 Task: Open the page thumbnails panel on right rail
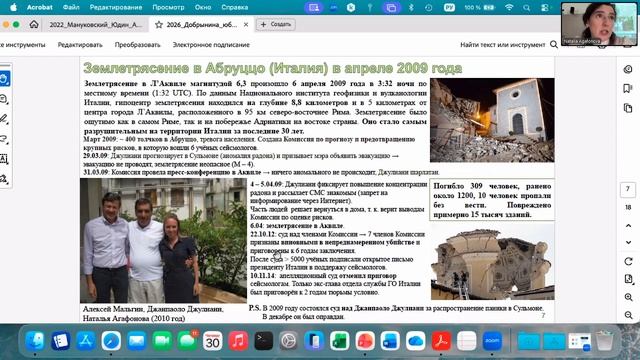tap(628, 108)
